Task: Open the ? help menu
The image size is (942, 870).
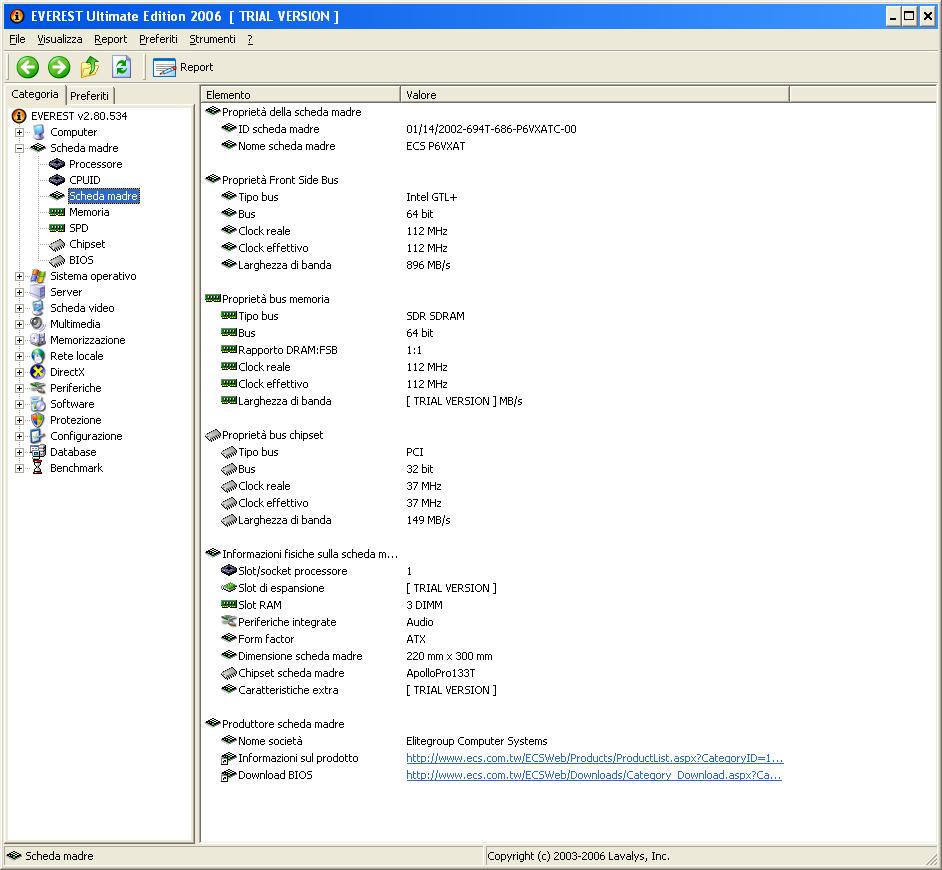Action: click(250, 39)
